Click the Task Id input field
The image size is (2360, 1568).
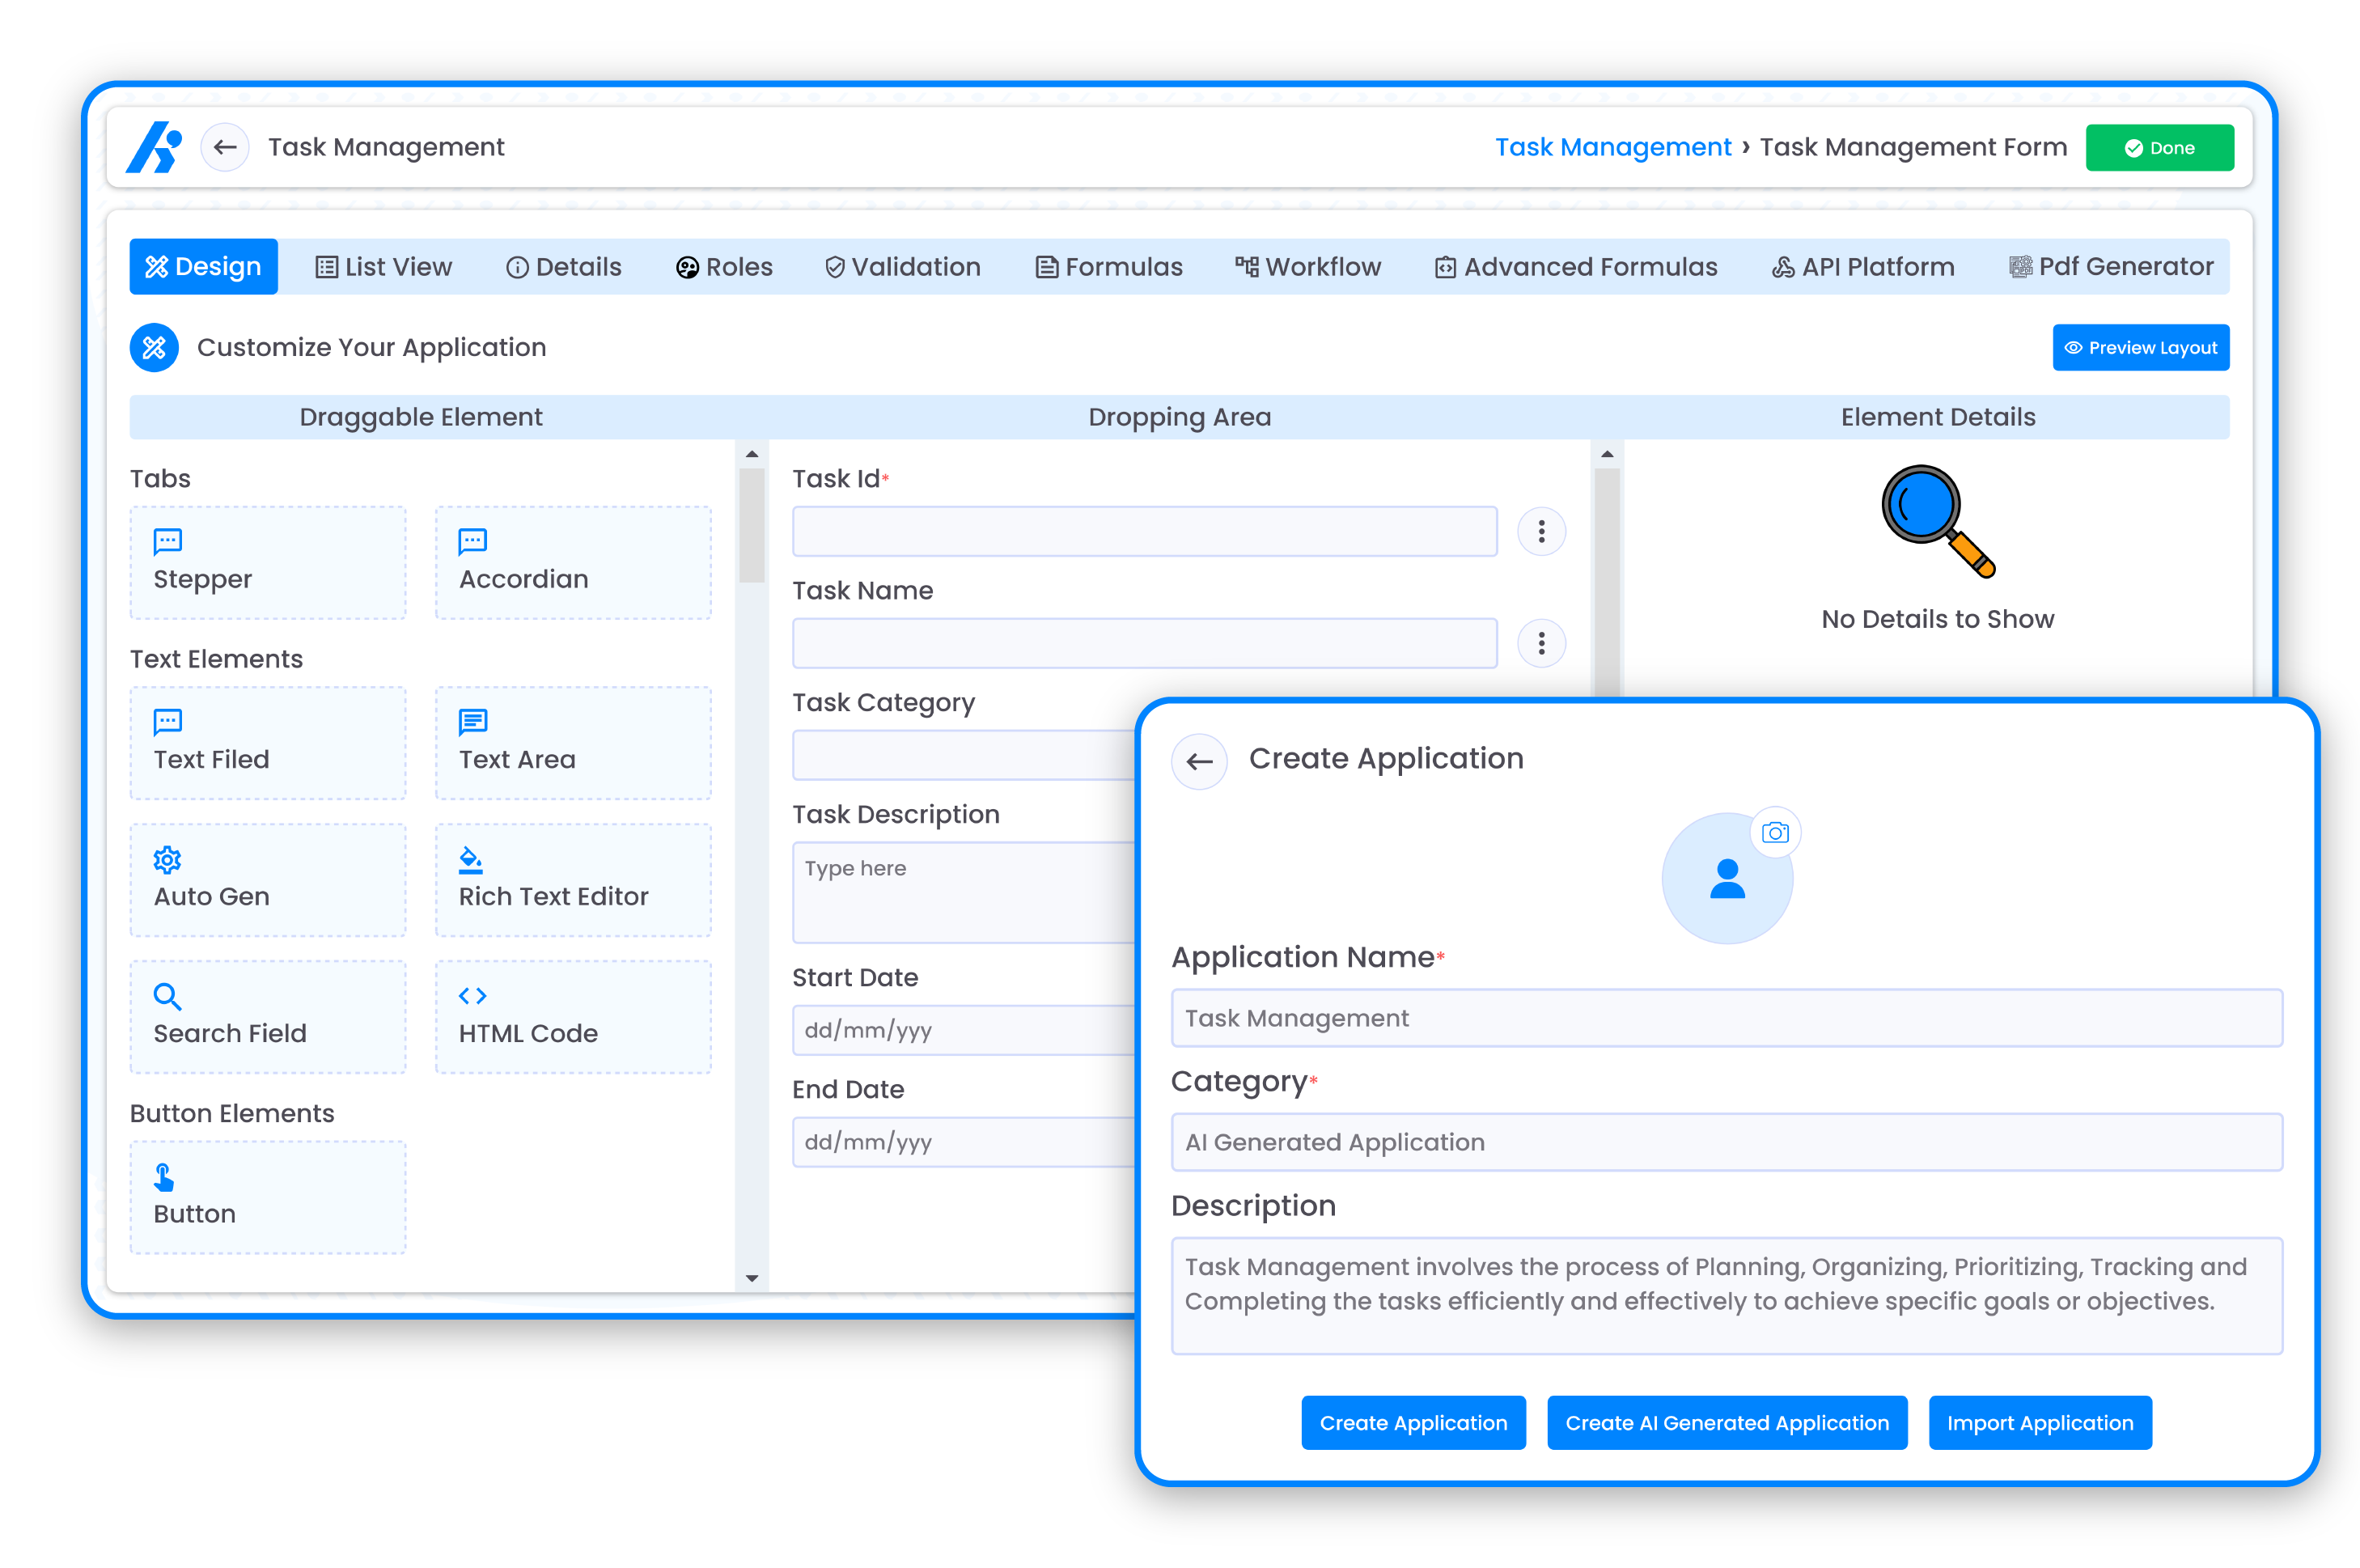coord(1145,531)
